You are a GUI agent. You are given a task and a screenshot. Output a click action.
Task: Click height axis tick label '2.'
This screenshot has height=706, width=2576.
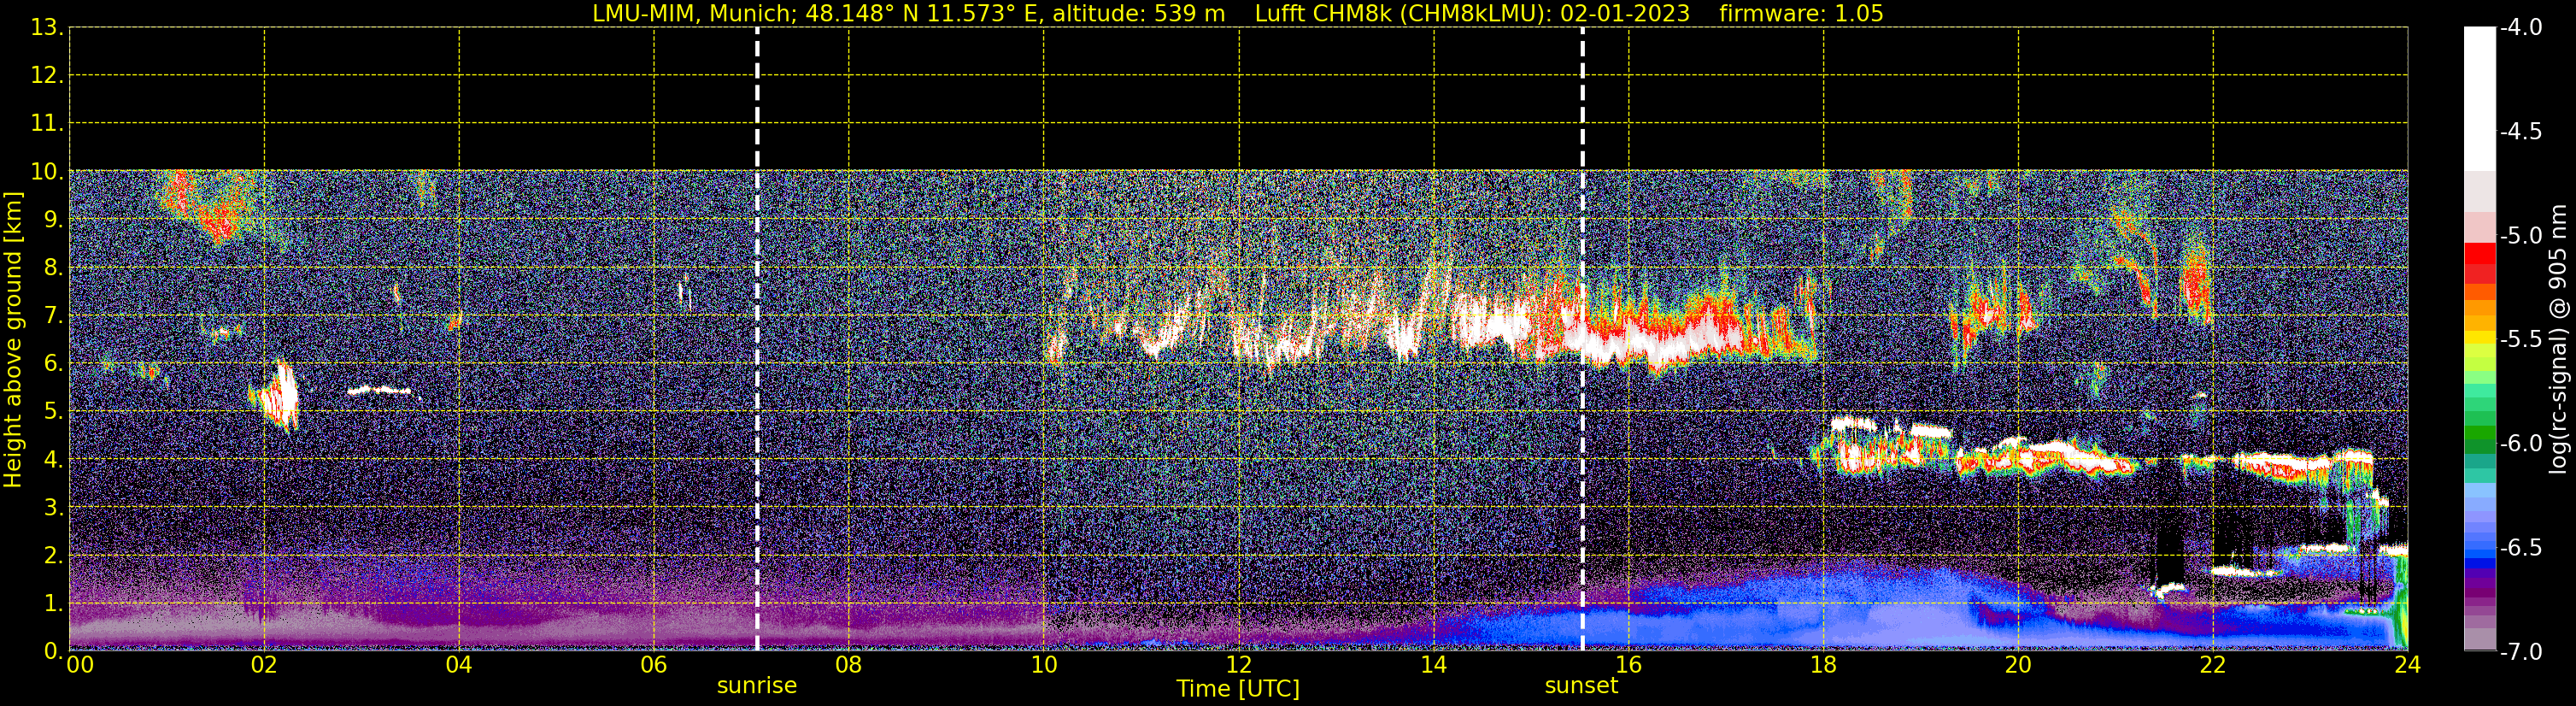52,556
